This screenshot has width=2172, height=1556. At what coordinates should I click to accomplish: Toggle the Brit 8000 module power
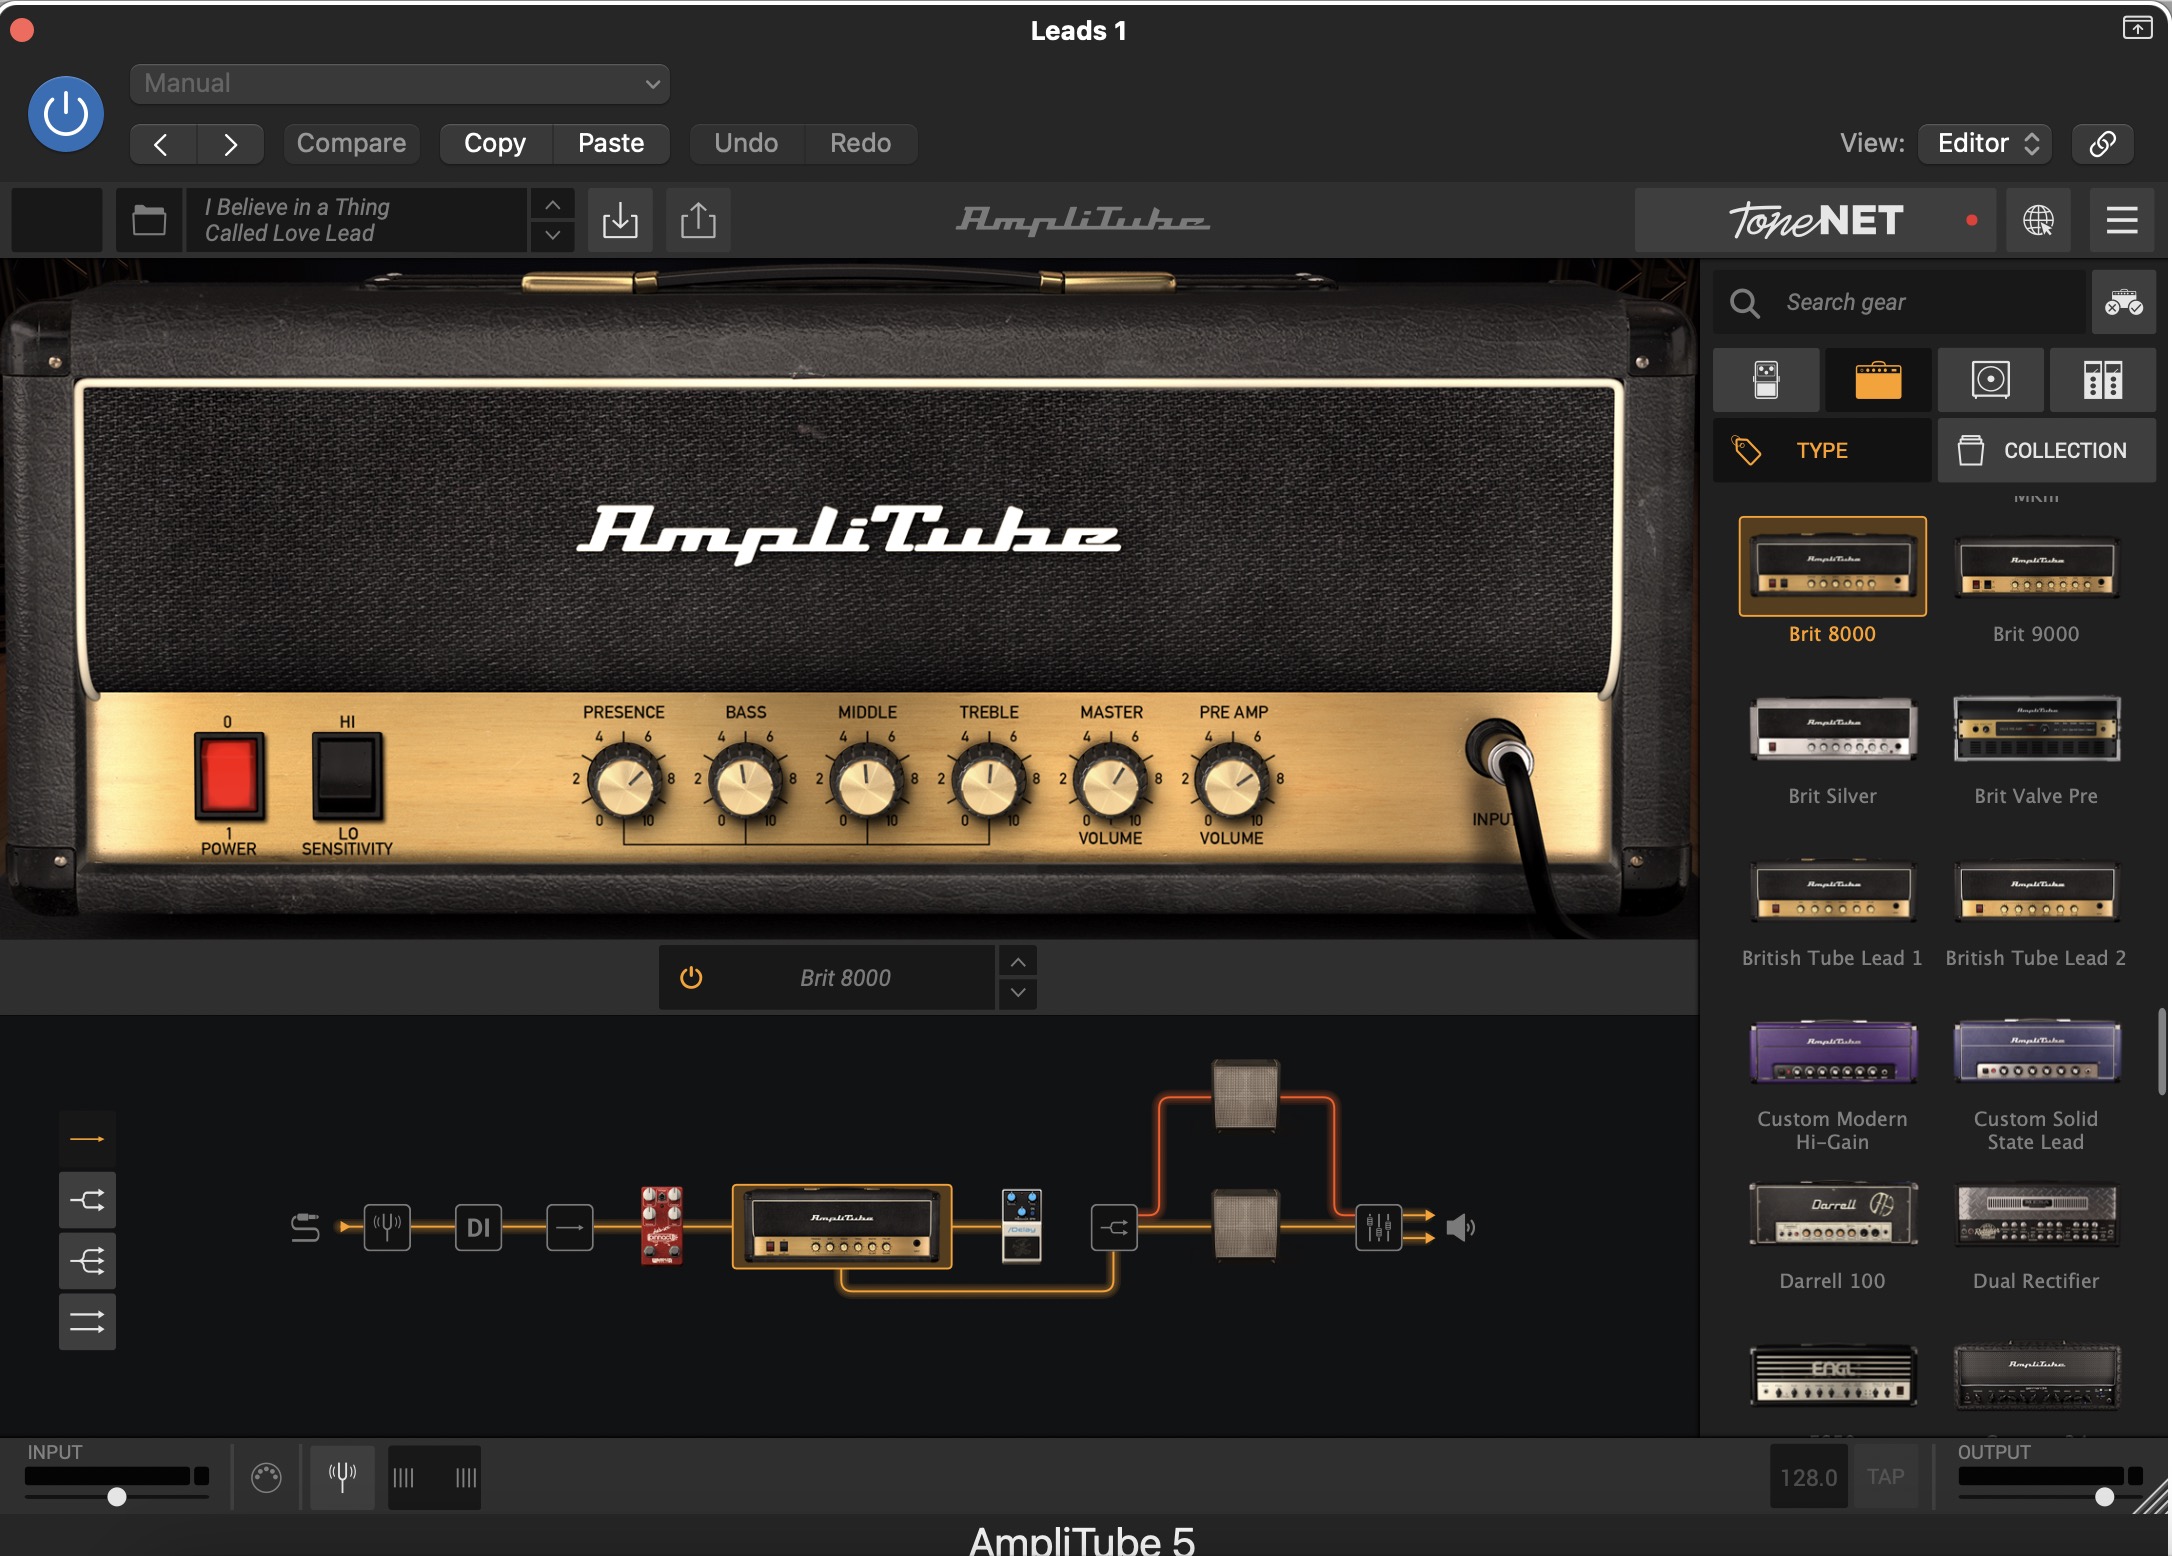click(x=691, y=978)
